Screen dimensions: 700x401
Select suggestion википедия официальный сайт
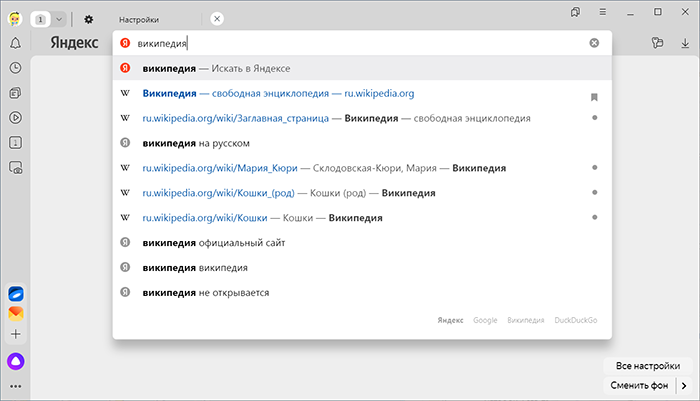point(362,243)
